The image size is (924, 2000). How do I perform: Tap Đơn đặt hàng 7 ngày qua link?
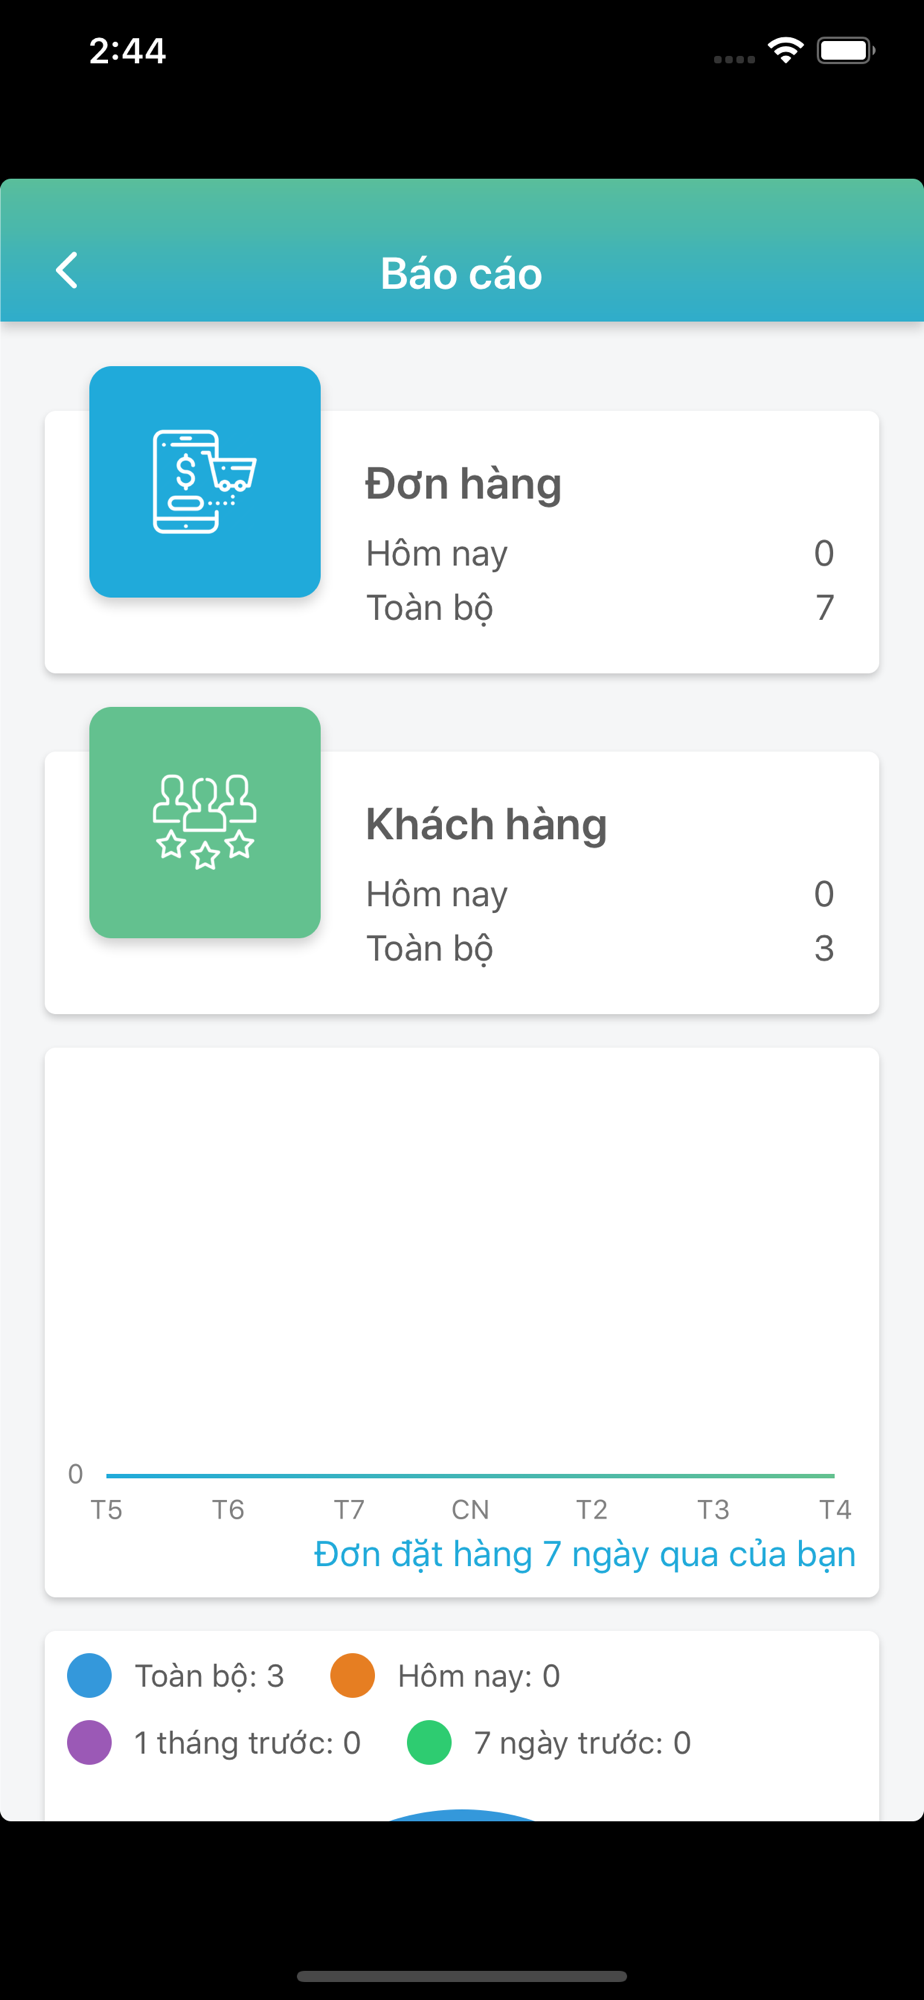pyautogui.click(x=585, y=1554)
